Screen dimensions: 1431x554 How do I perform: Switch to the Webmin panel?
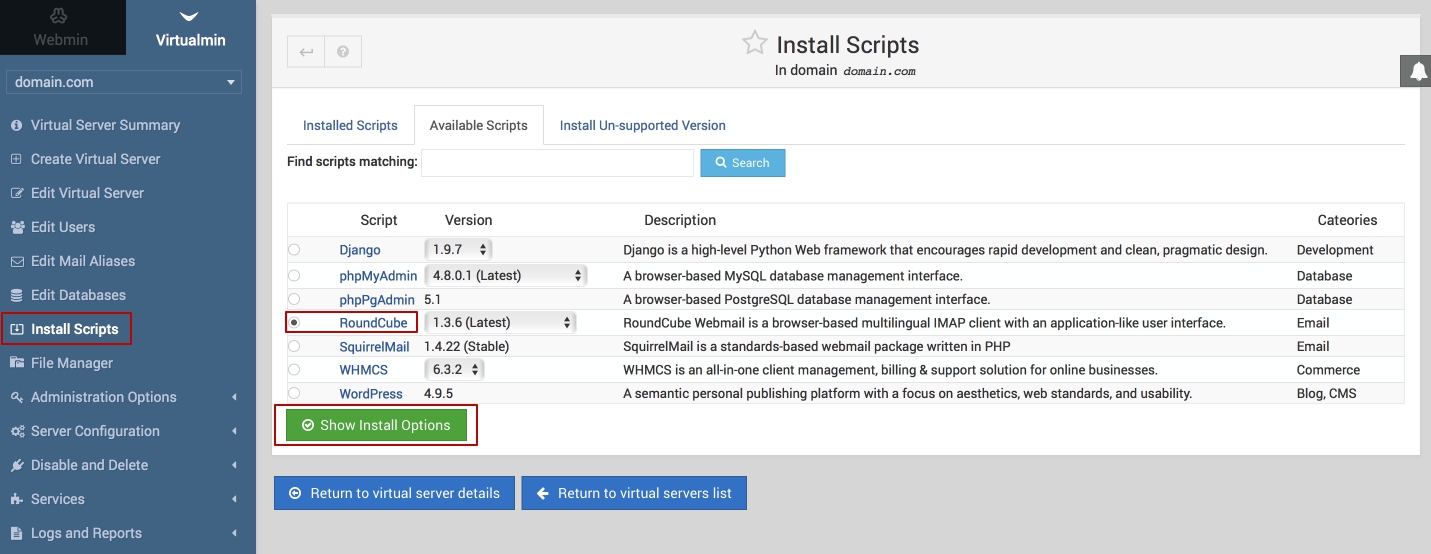[61, 28]
